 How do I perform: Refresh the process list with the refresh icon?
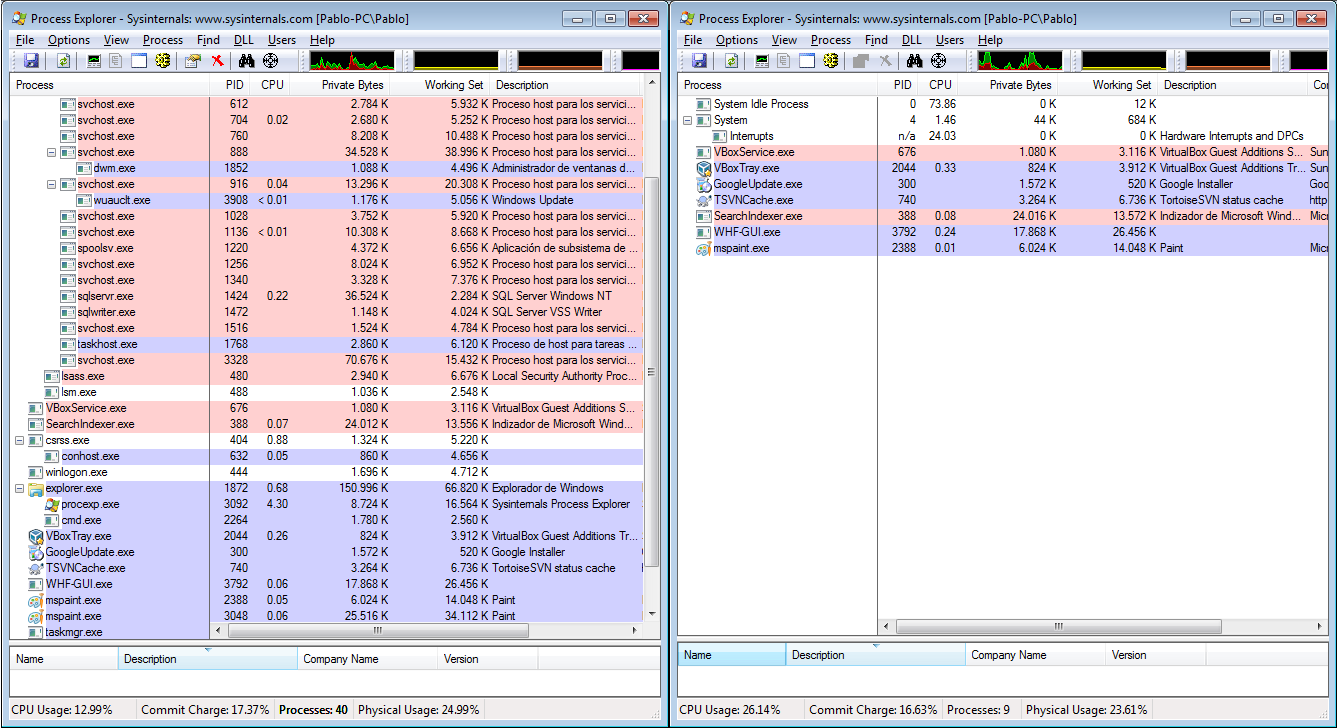click(62, 61)
